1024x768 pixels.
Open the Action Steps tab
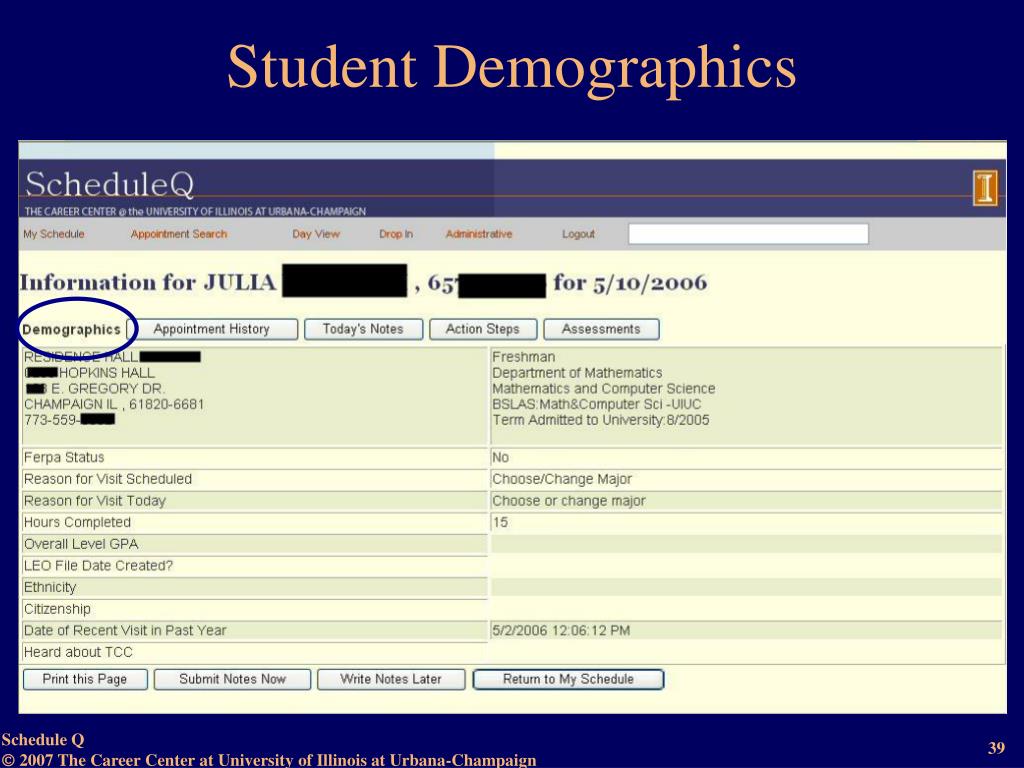click(x=483, y=329)
